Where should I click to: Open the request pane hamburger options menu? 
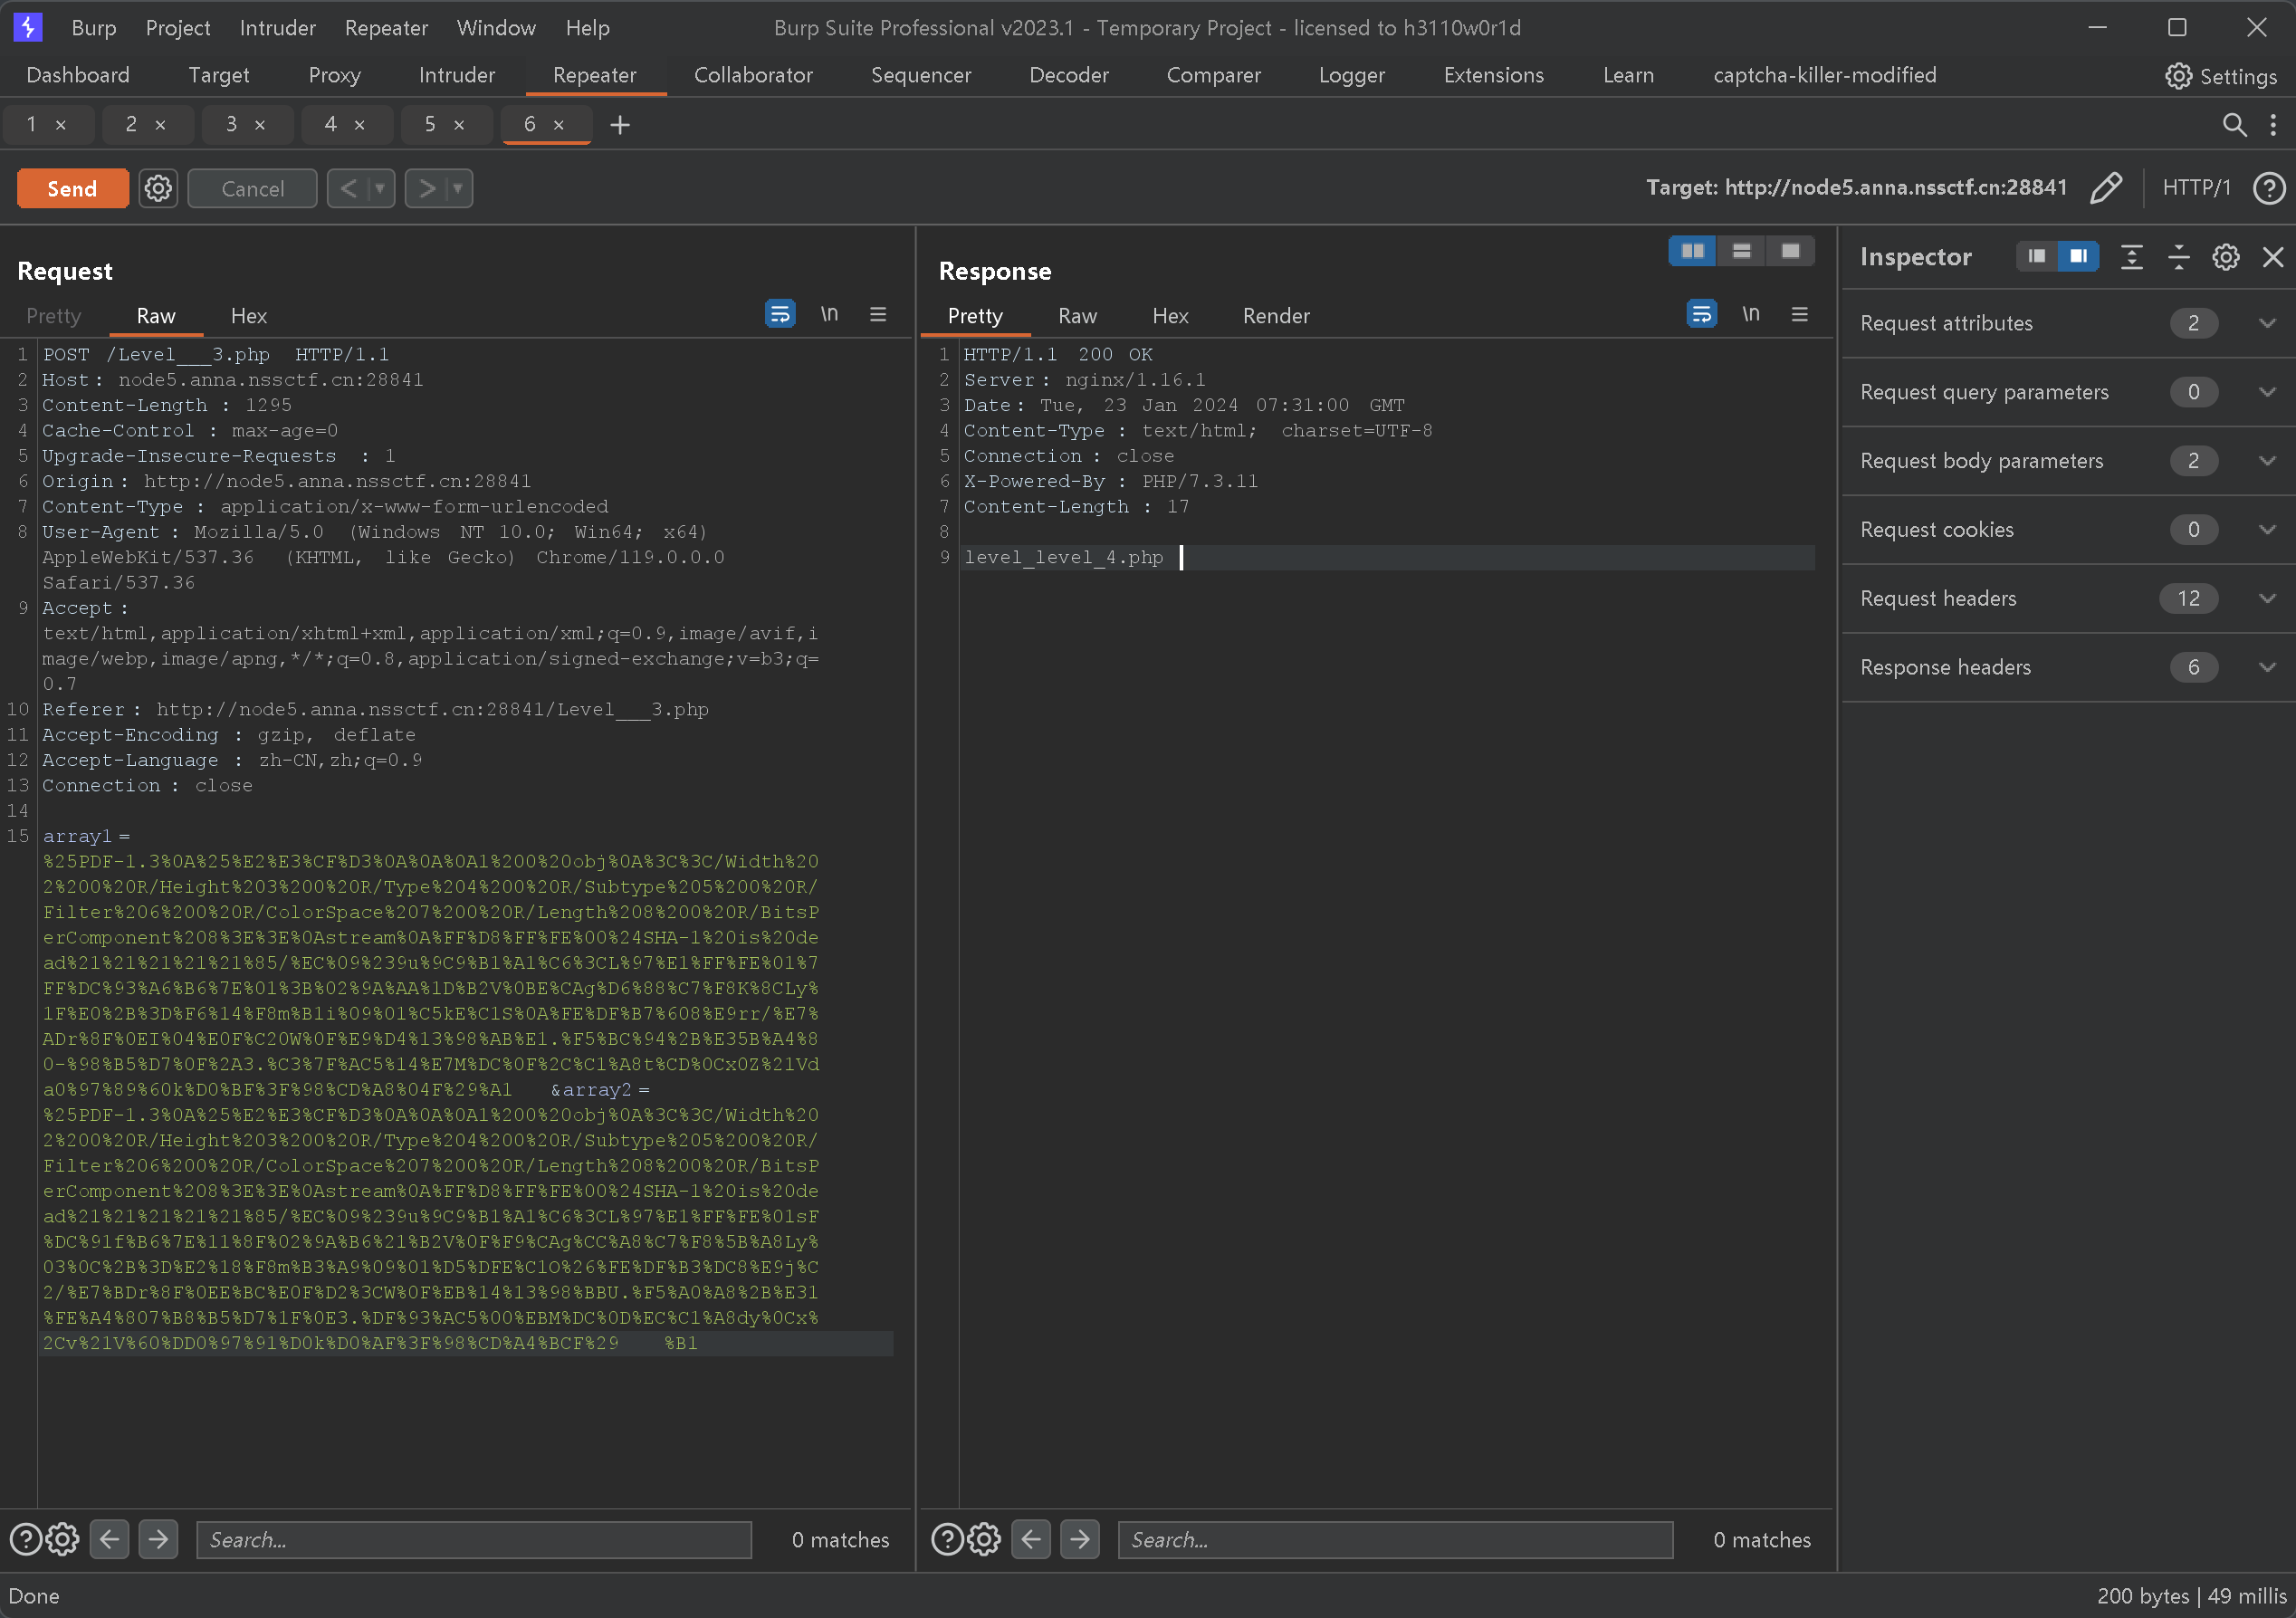(x=878, y=315)
